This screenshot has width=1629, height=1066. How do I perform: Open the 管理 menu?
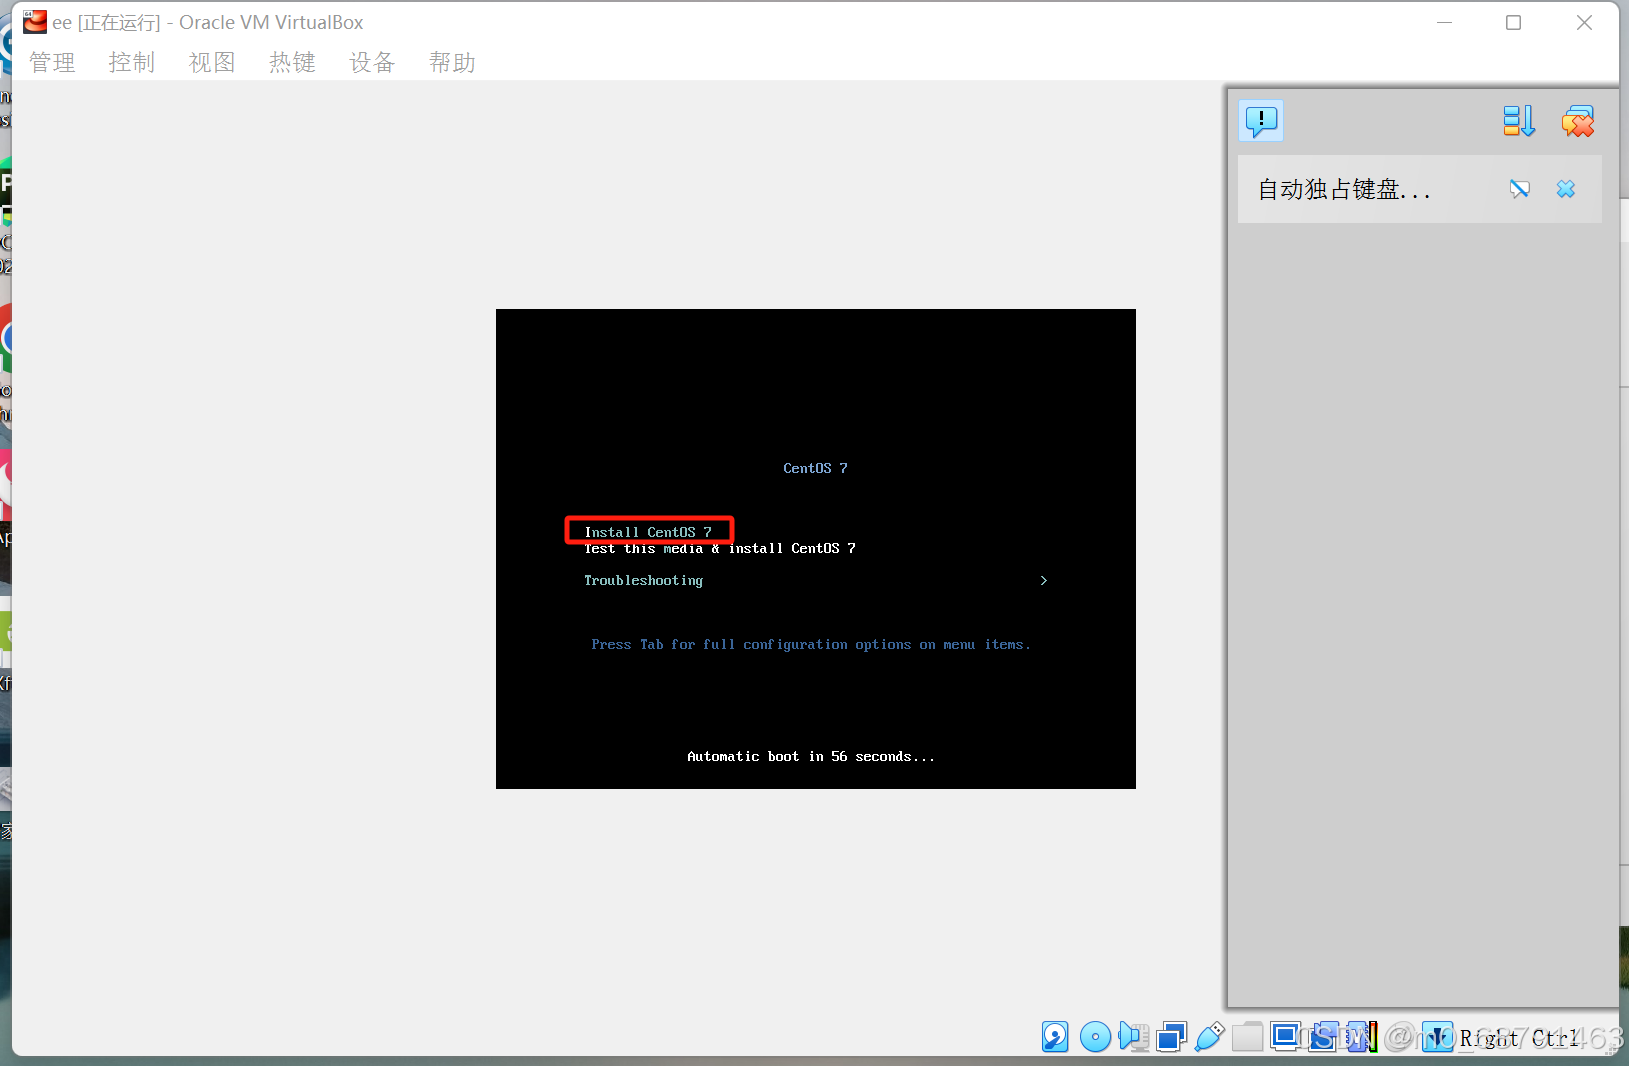[x=52, y=62]
